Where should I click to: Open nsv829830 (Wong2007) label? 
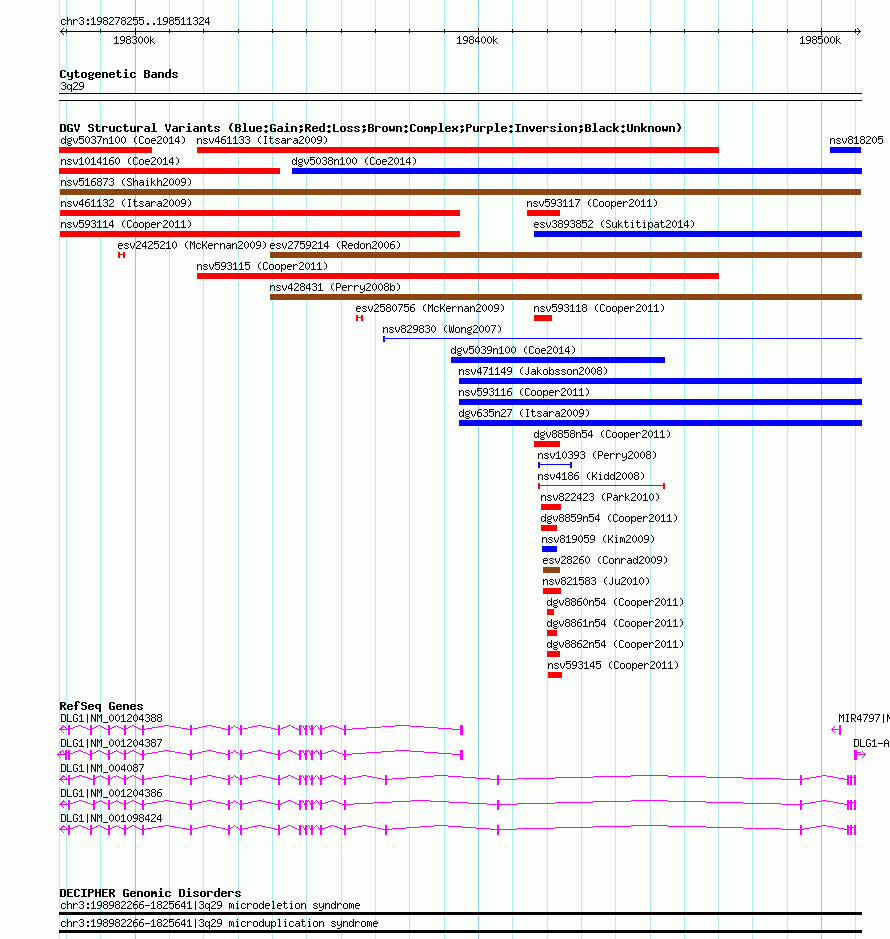[x=442, y=329]
